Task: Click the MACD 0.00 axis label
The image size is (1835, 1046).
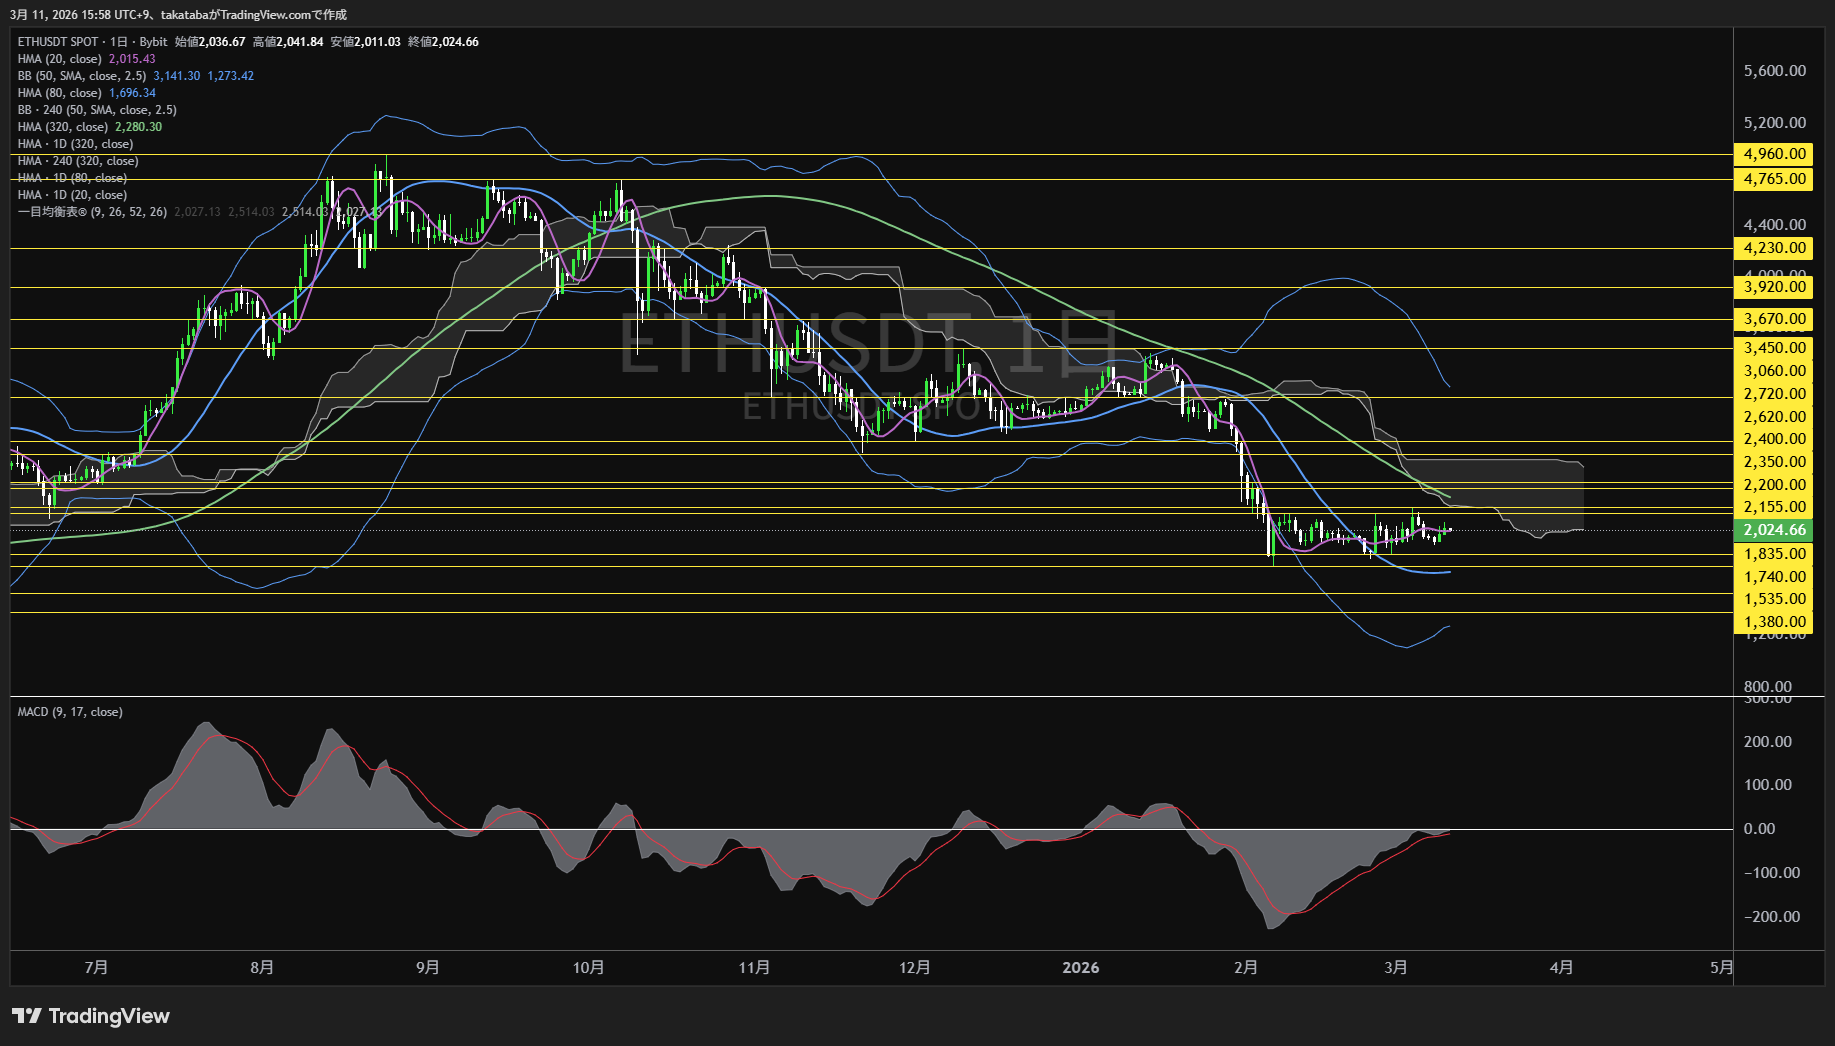Action: [x=1759, y=829]
